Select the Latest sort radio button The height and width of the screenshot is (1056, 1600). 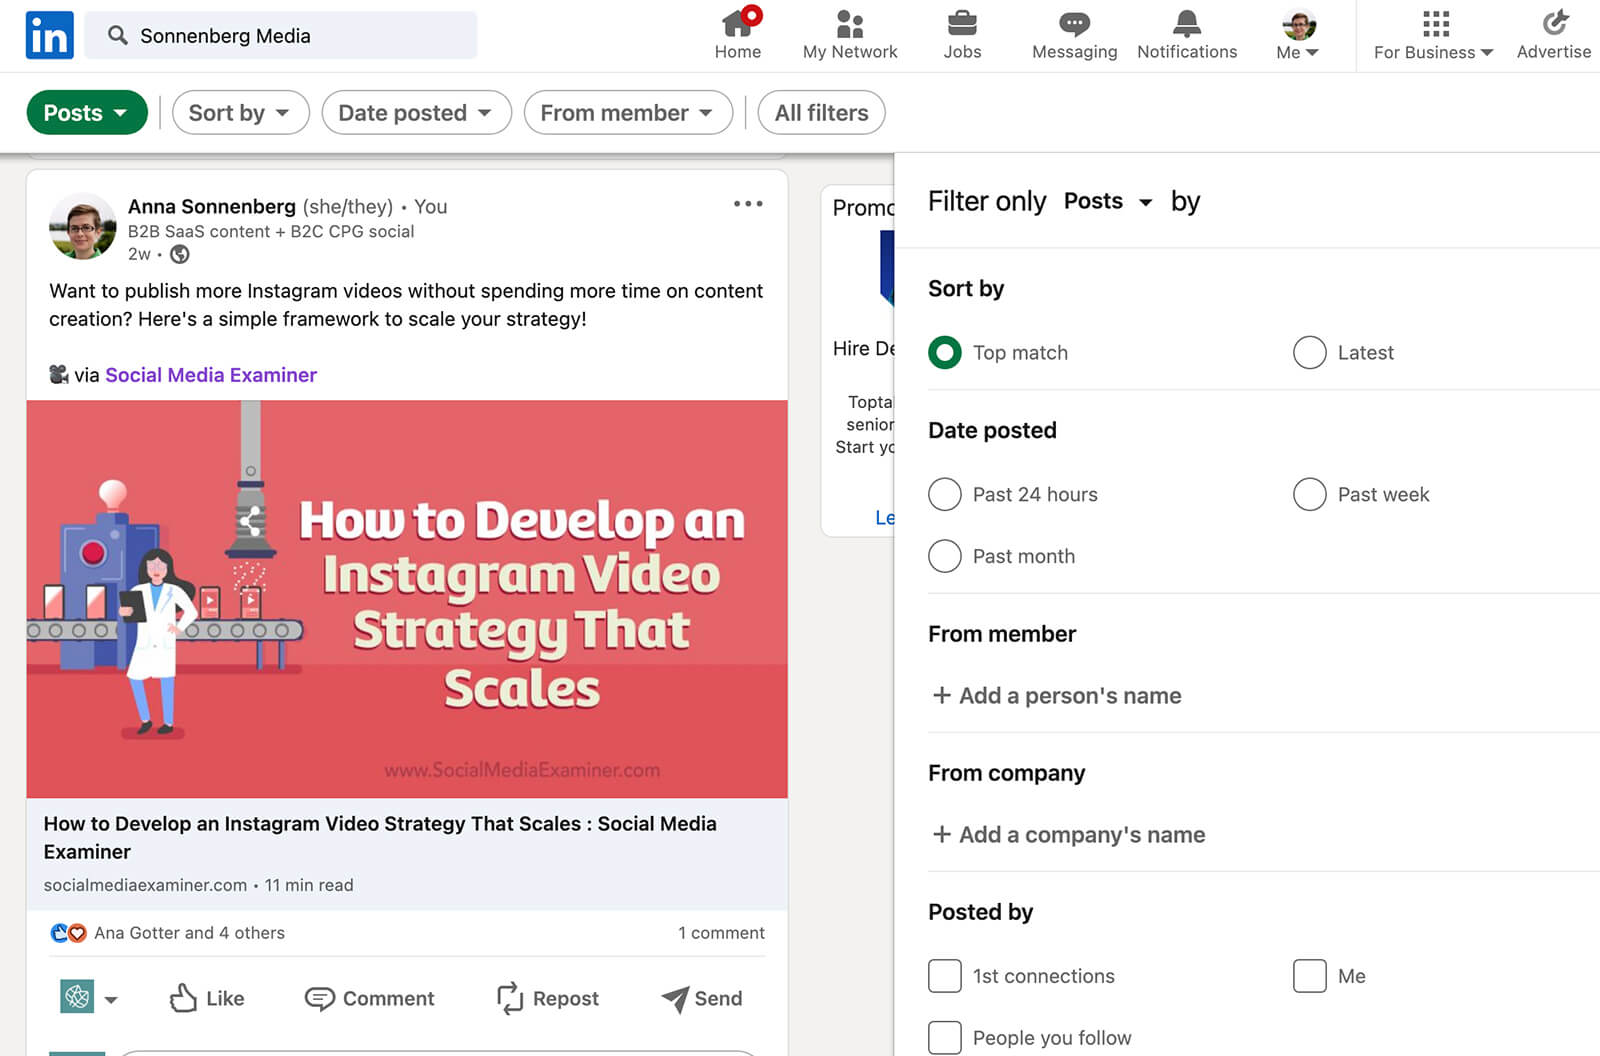(1309, 352)
